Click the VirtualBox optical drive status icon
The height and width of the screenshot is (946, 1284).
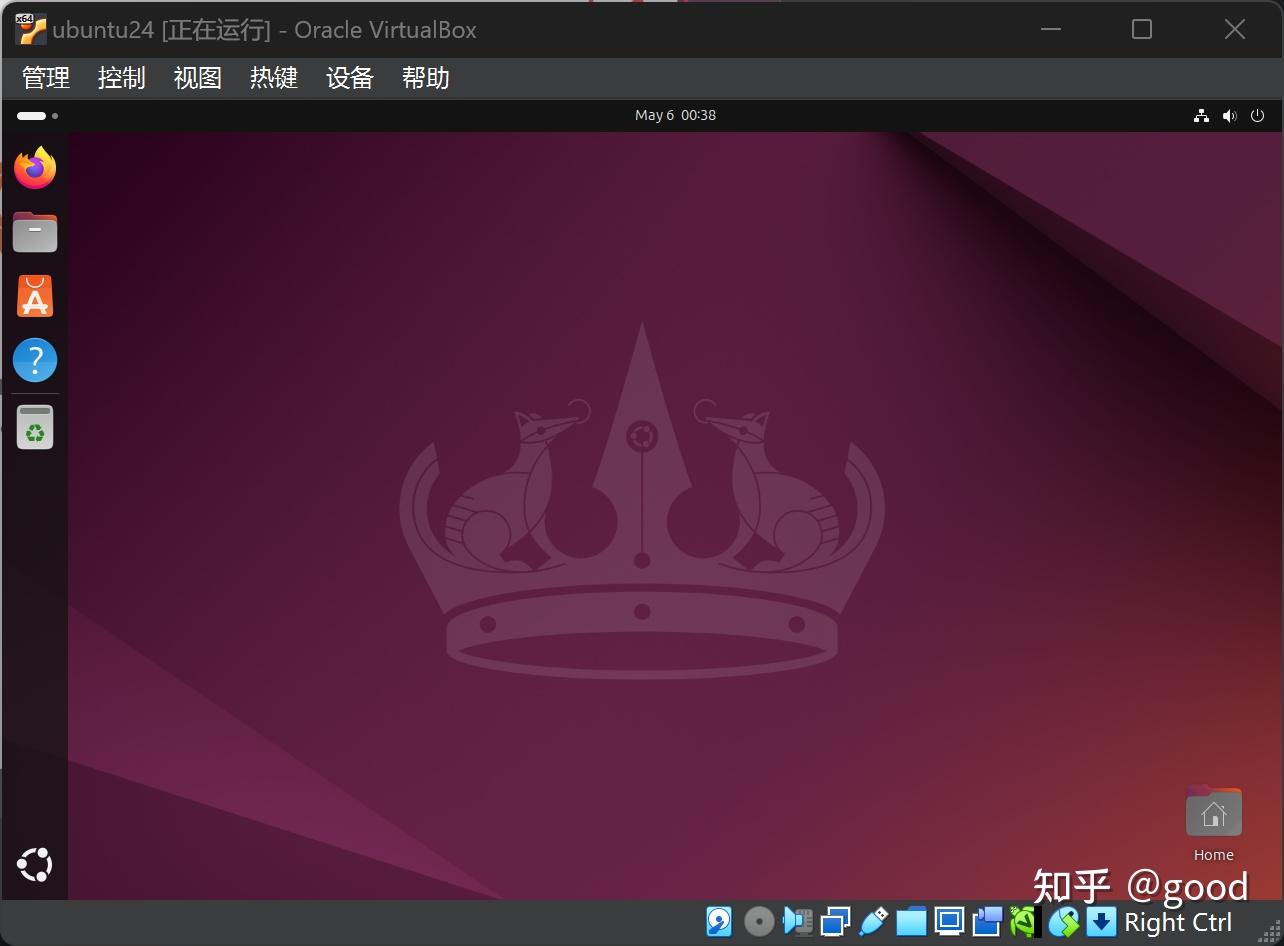pos(757,921)
